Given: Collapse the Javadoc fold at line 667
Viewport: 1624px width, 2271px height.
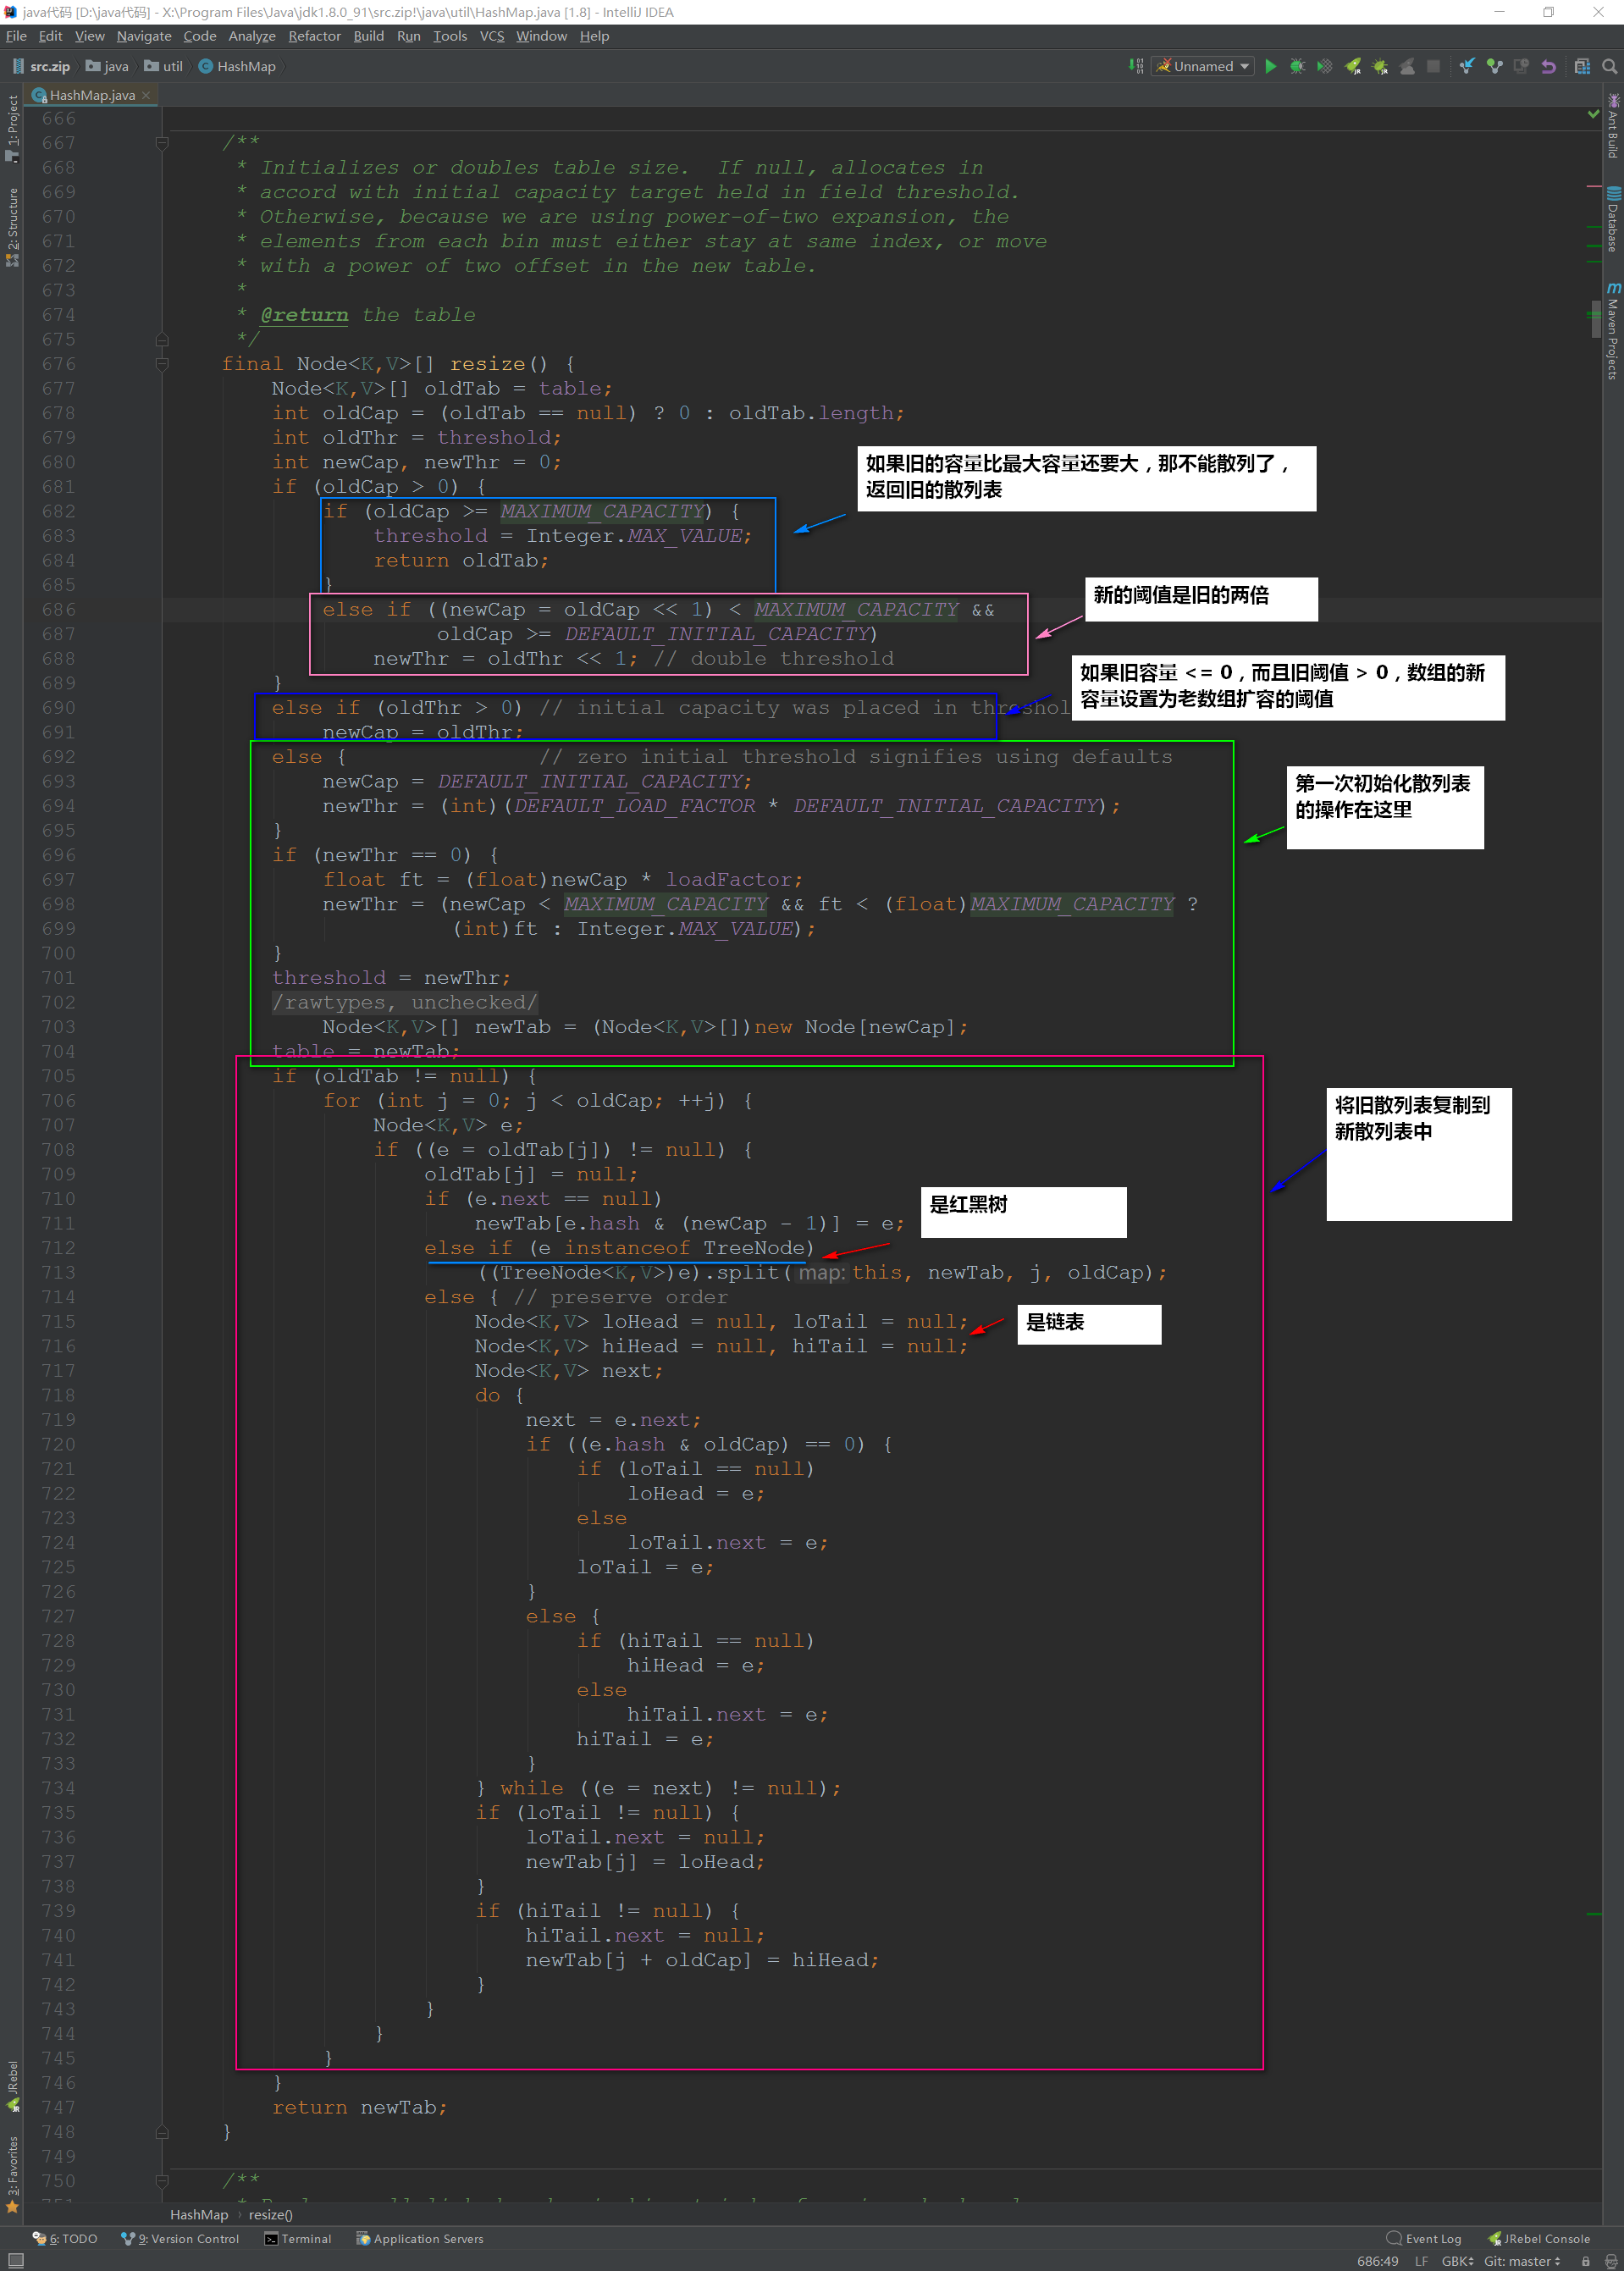Looking at the screenshot, I should click(x=162, y=143).
